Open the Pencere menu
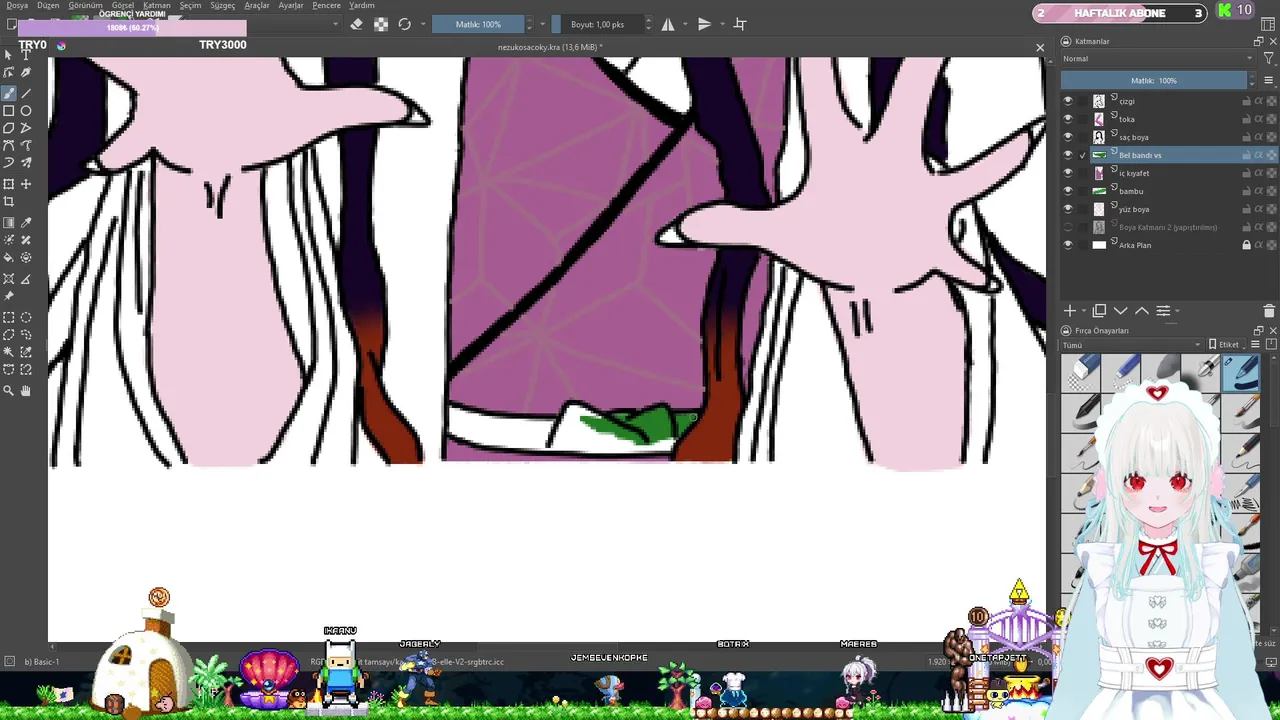The width and height of the screenshot is (1280, 720). coord(326,5)
